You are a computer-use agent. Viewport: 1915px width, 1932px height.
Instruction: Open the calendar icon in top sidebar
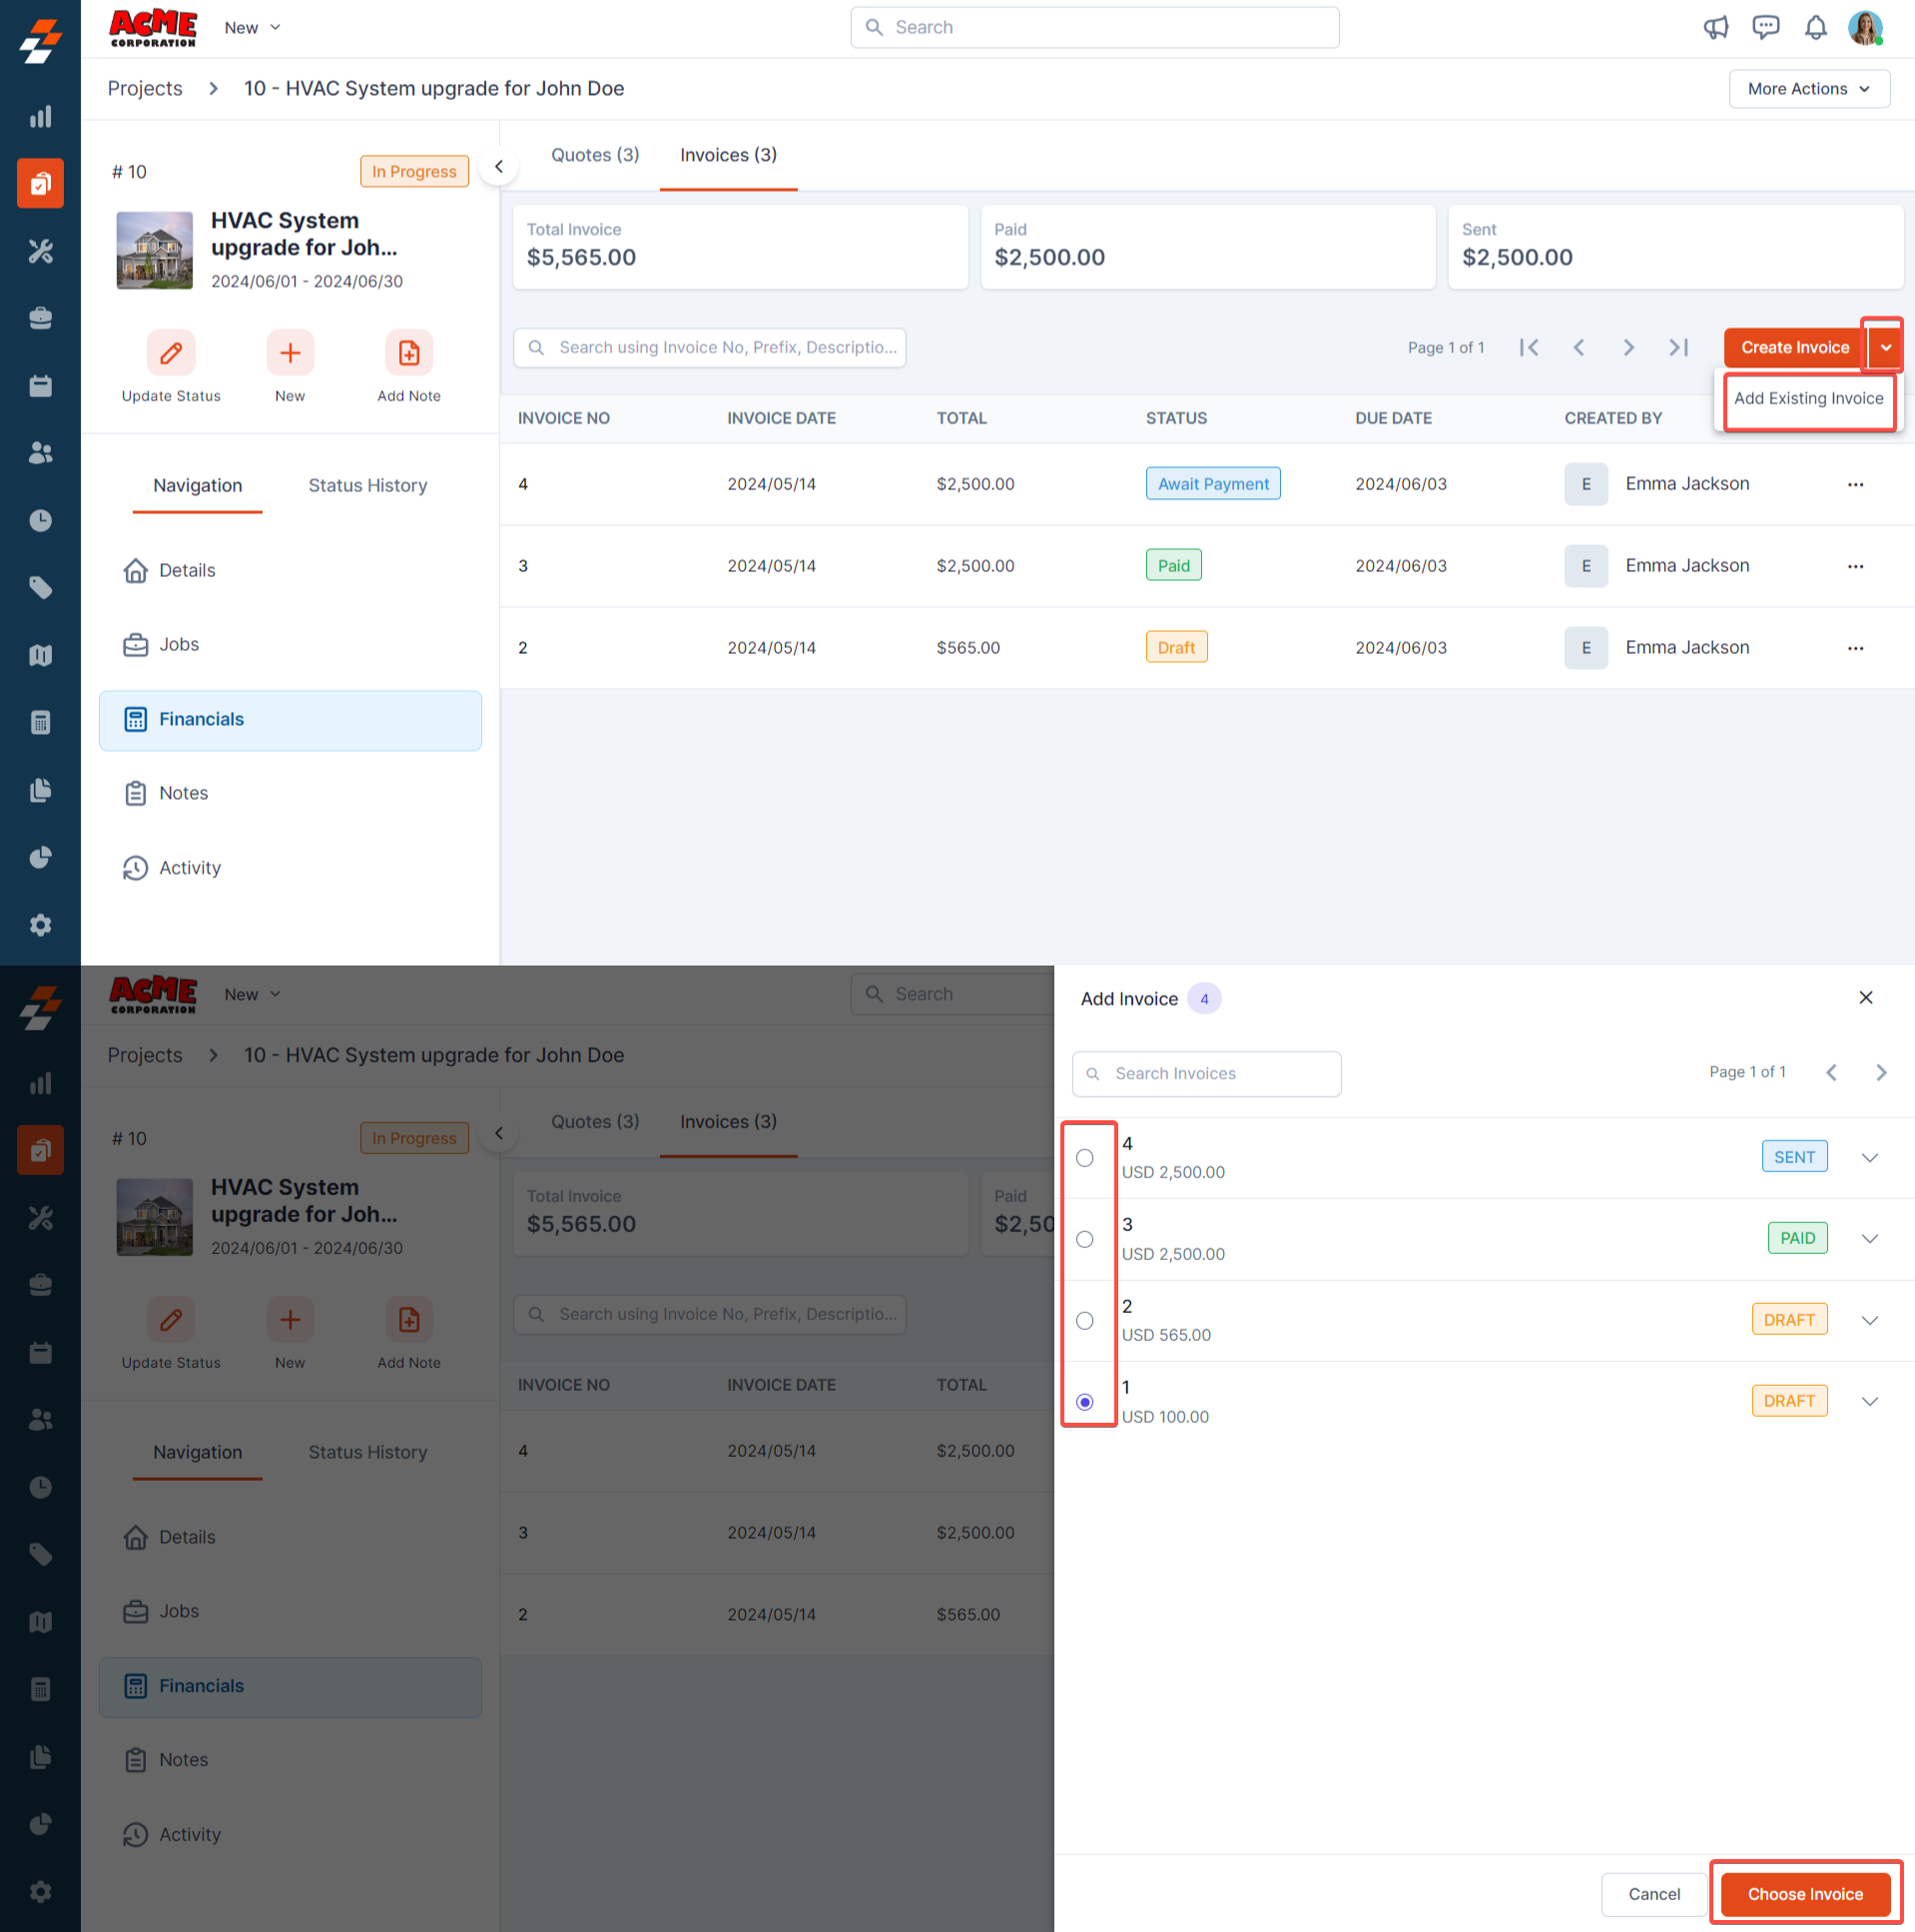(40, 386)
